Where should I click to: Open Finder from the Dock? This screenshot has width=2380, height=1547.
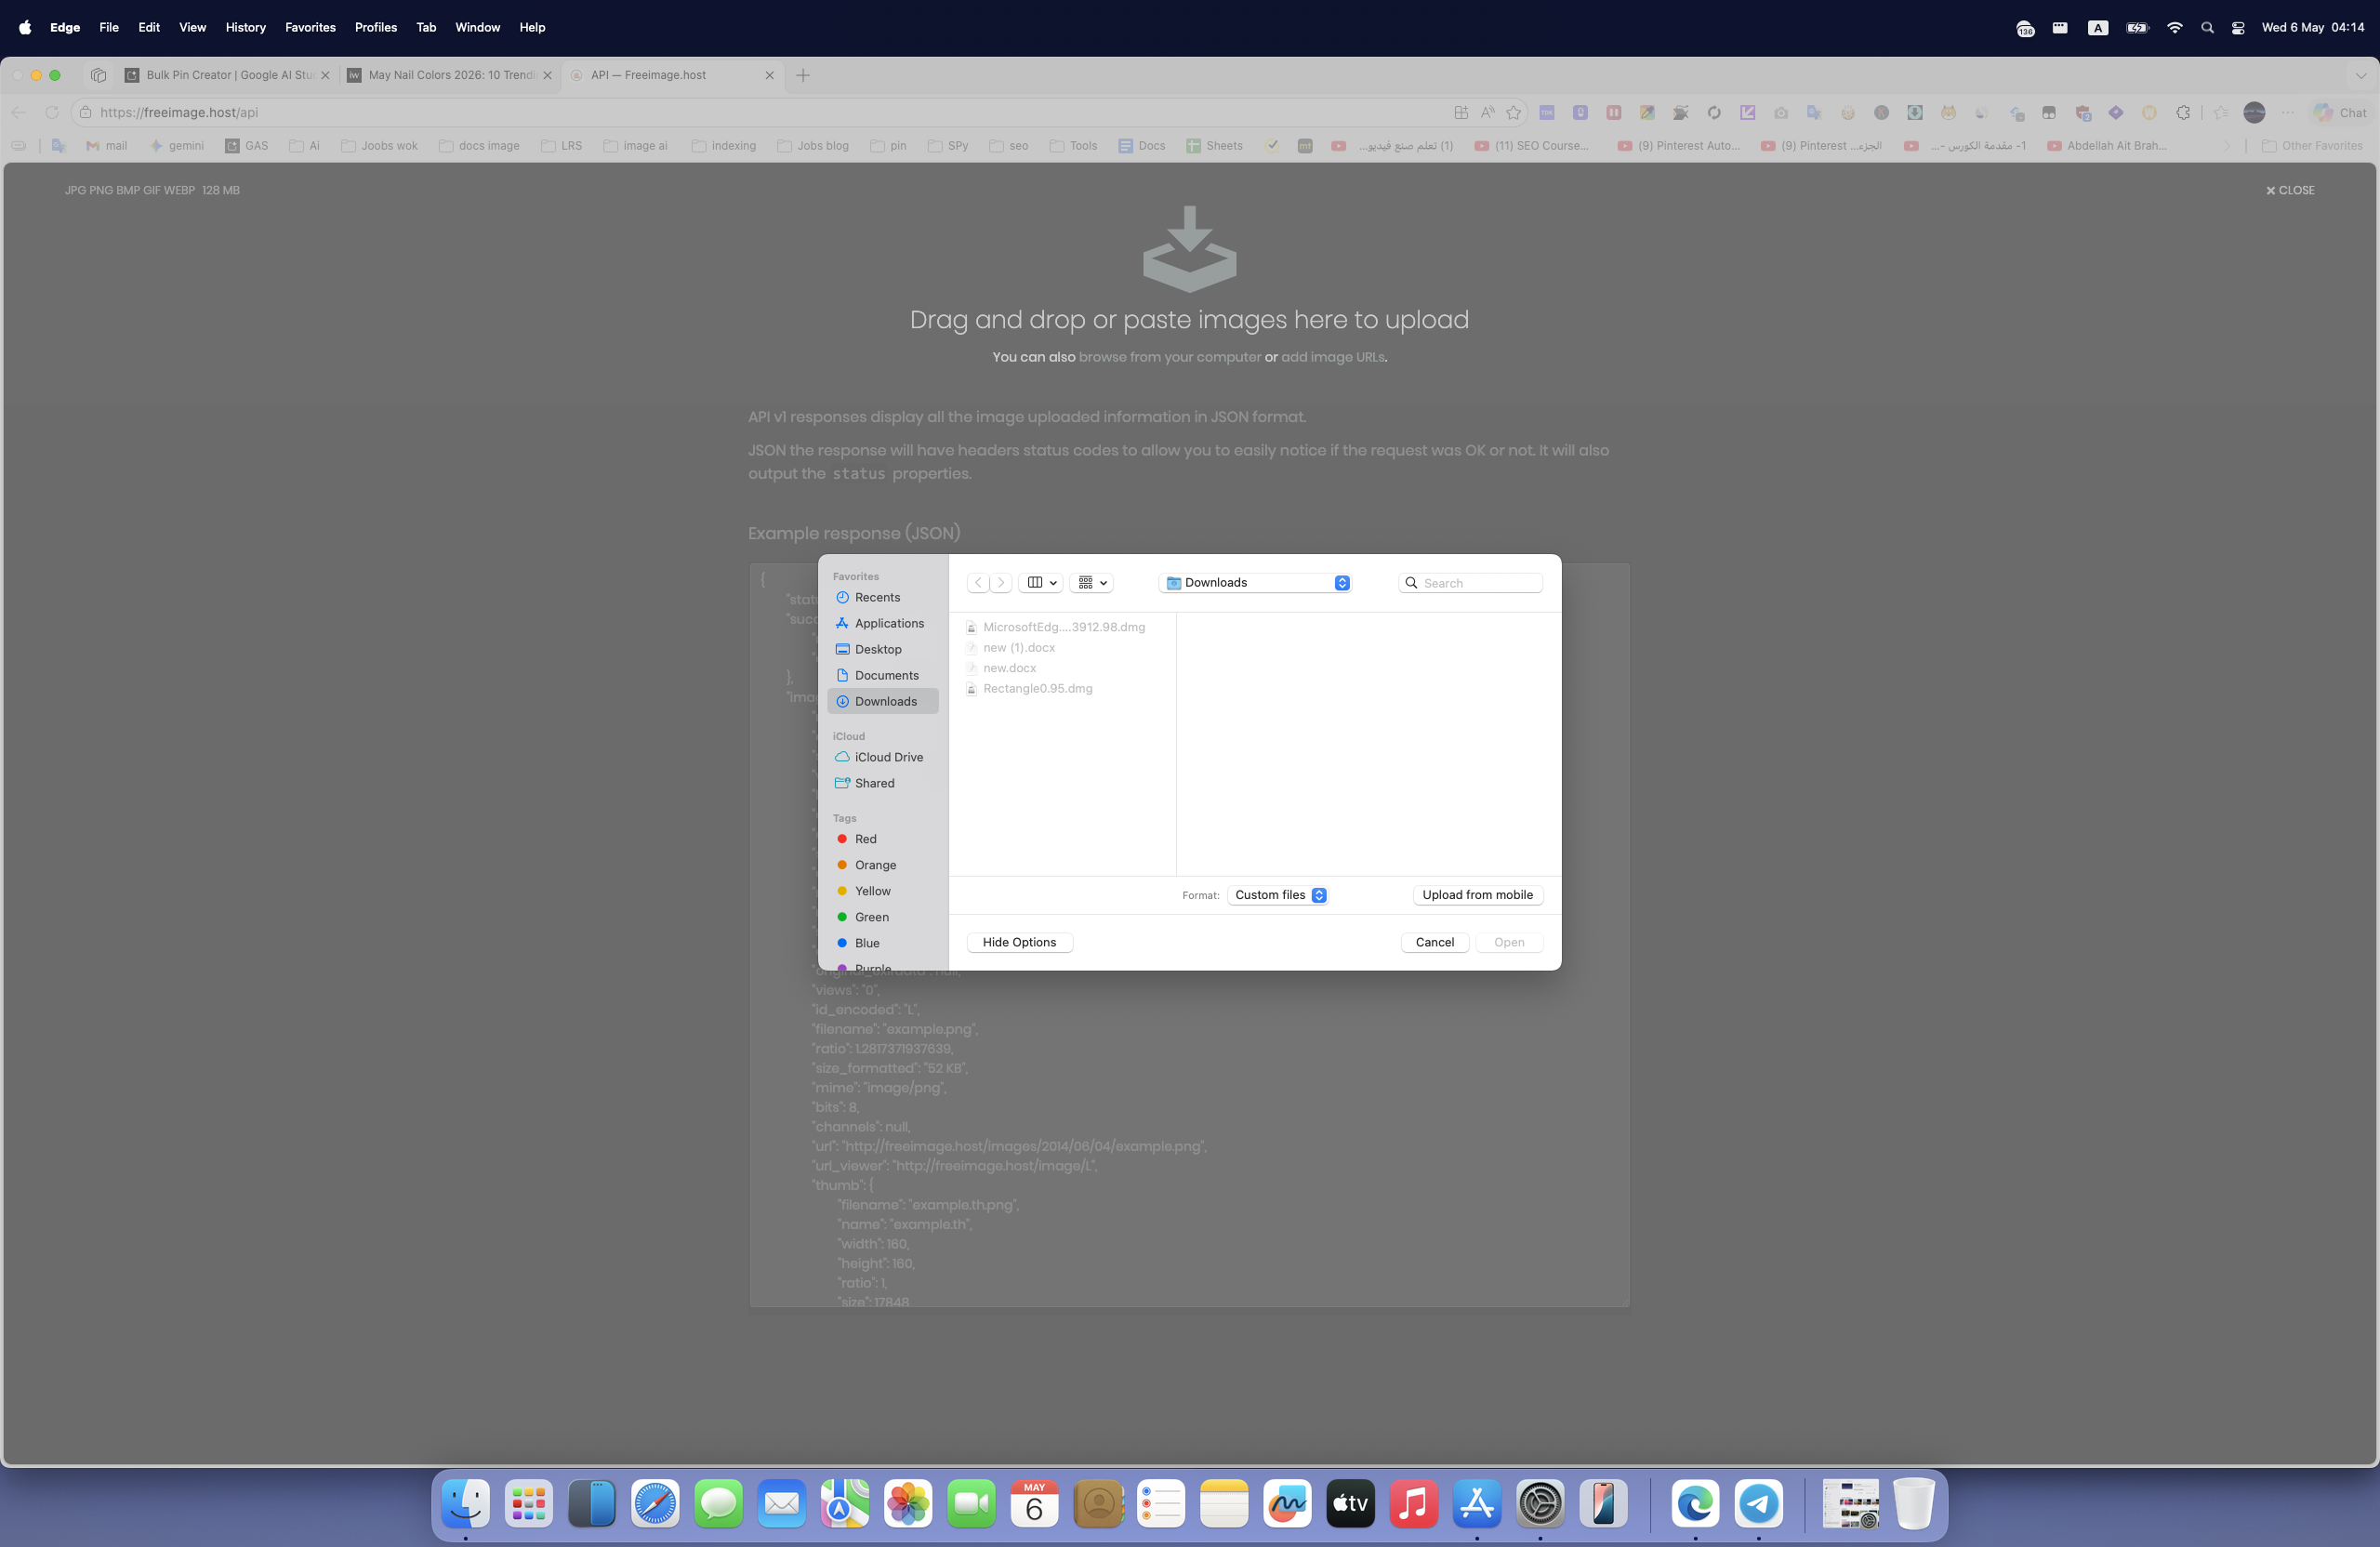(x=466, y=1503)
